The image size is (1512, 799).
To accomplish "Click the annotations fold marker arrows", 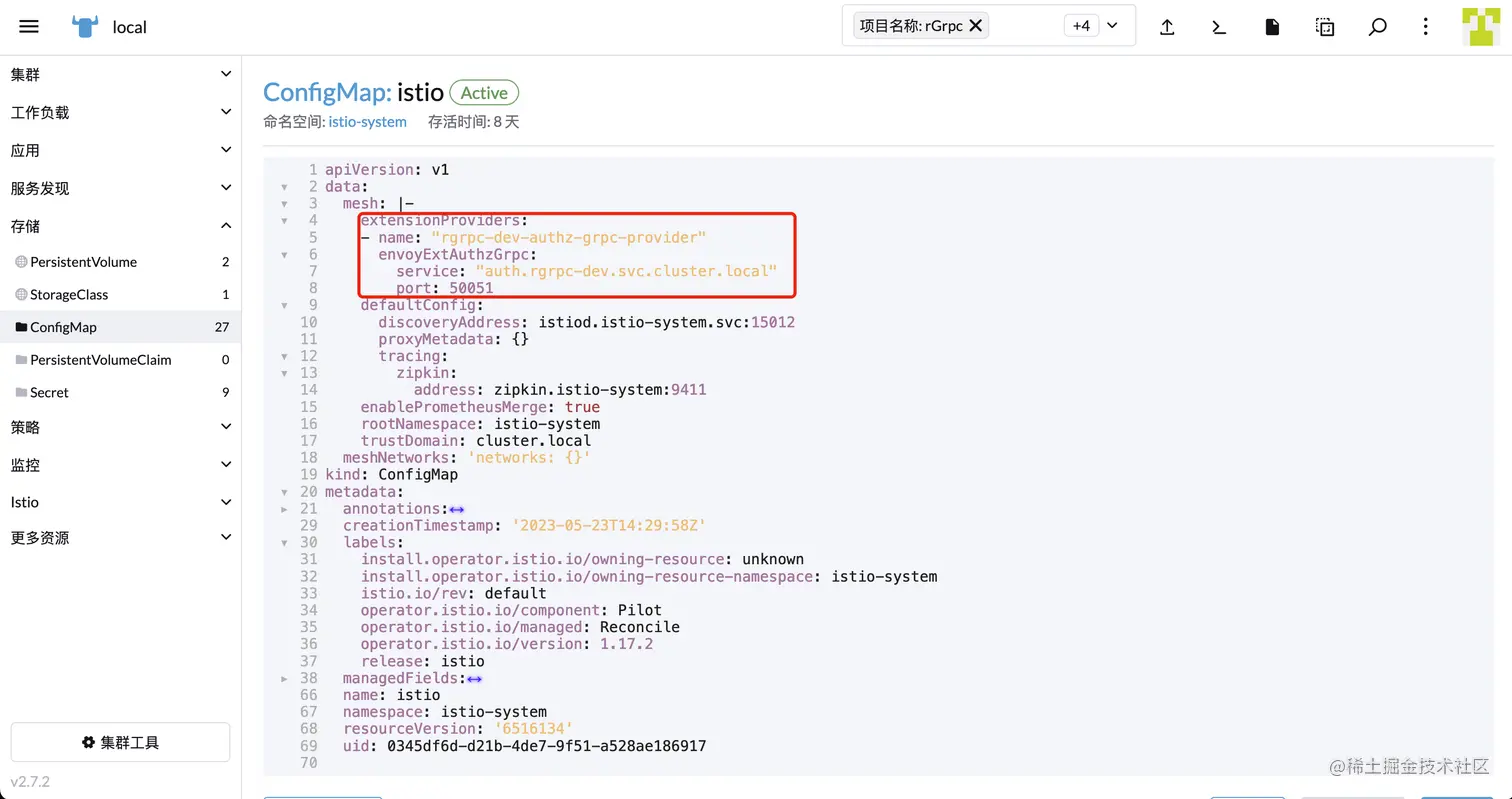I will 457,509.
